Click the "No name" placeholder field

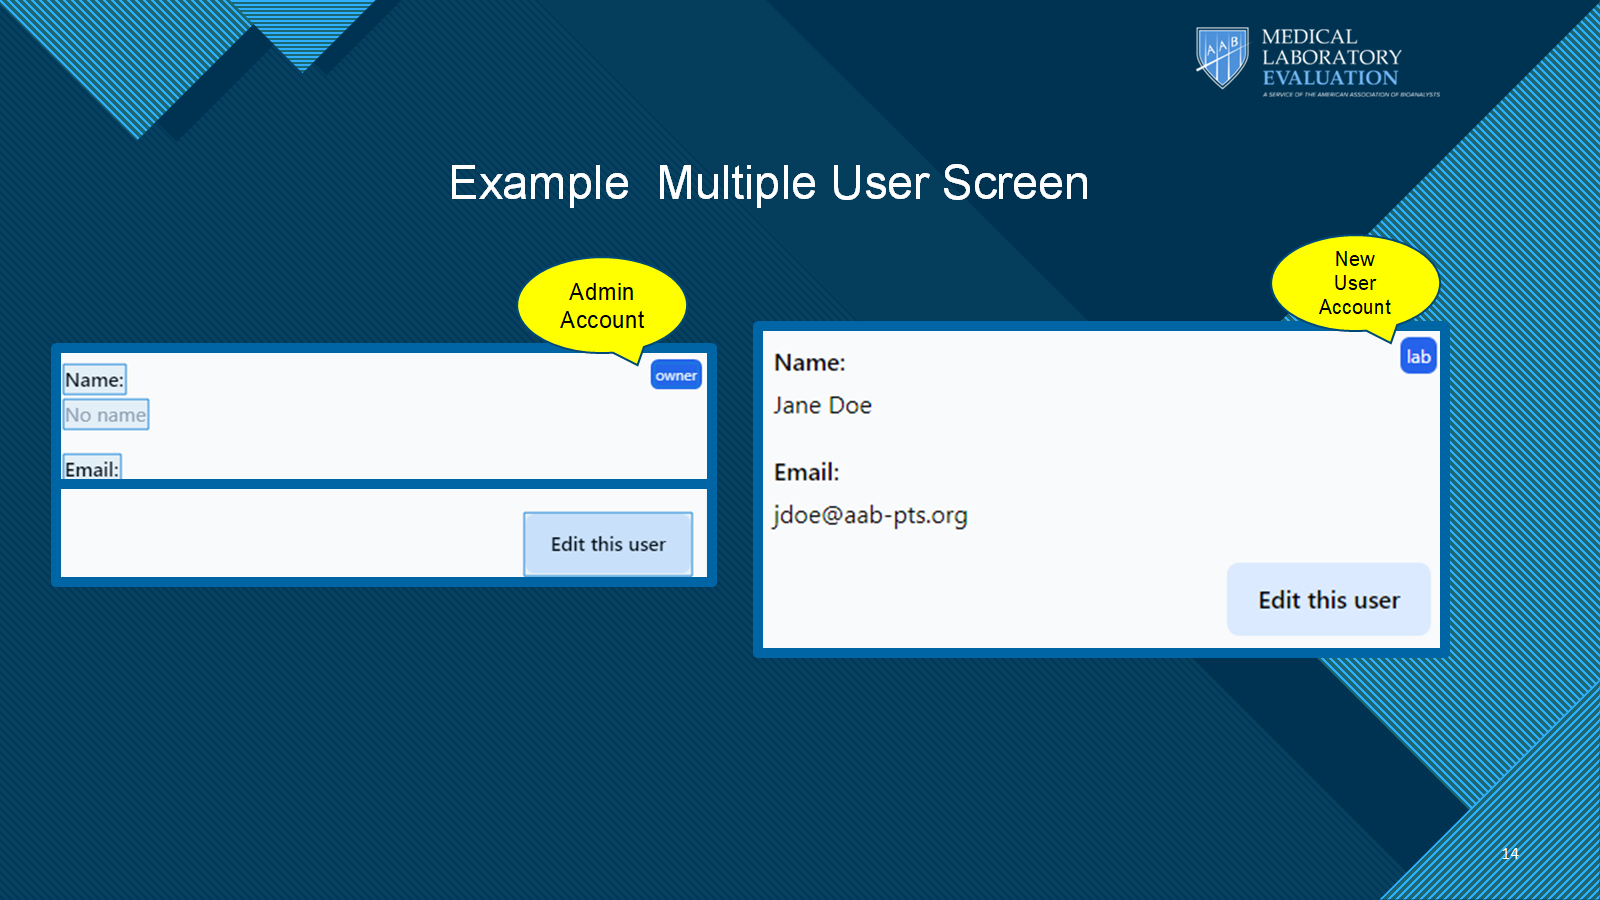[106, 415]
